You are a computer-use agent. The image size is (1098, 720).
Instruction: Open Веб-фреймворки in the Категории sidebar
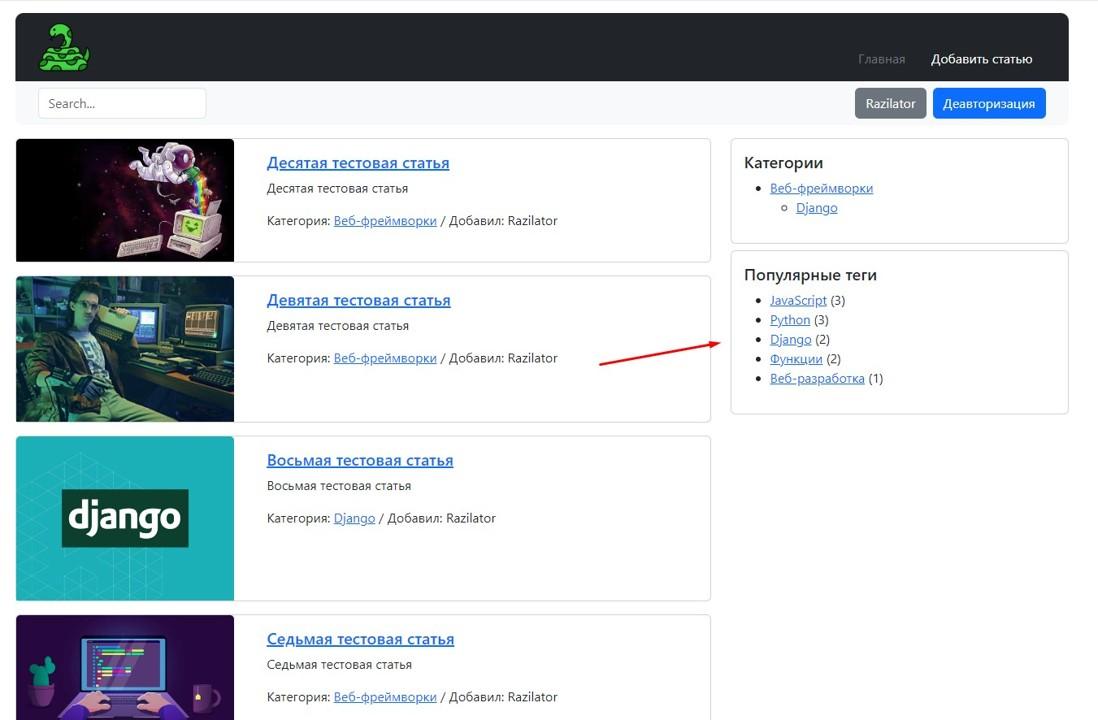[x=821, y=188]
